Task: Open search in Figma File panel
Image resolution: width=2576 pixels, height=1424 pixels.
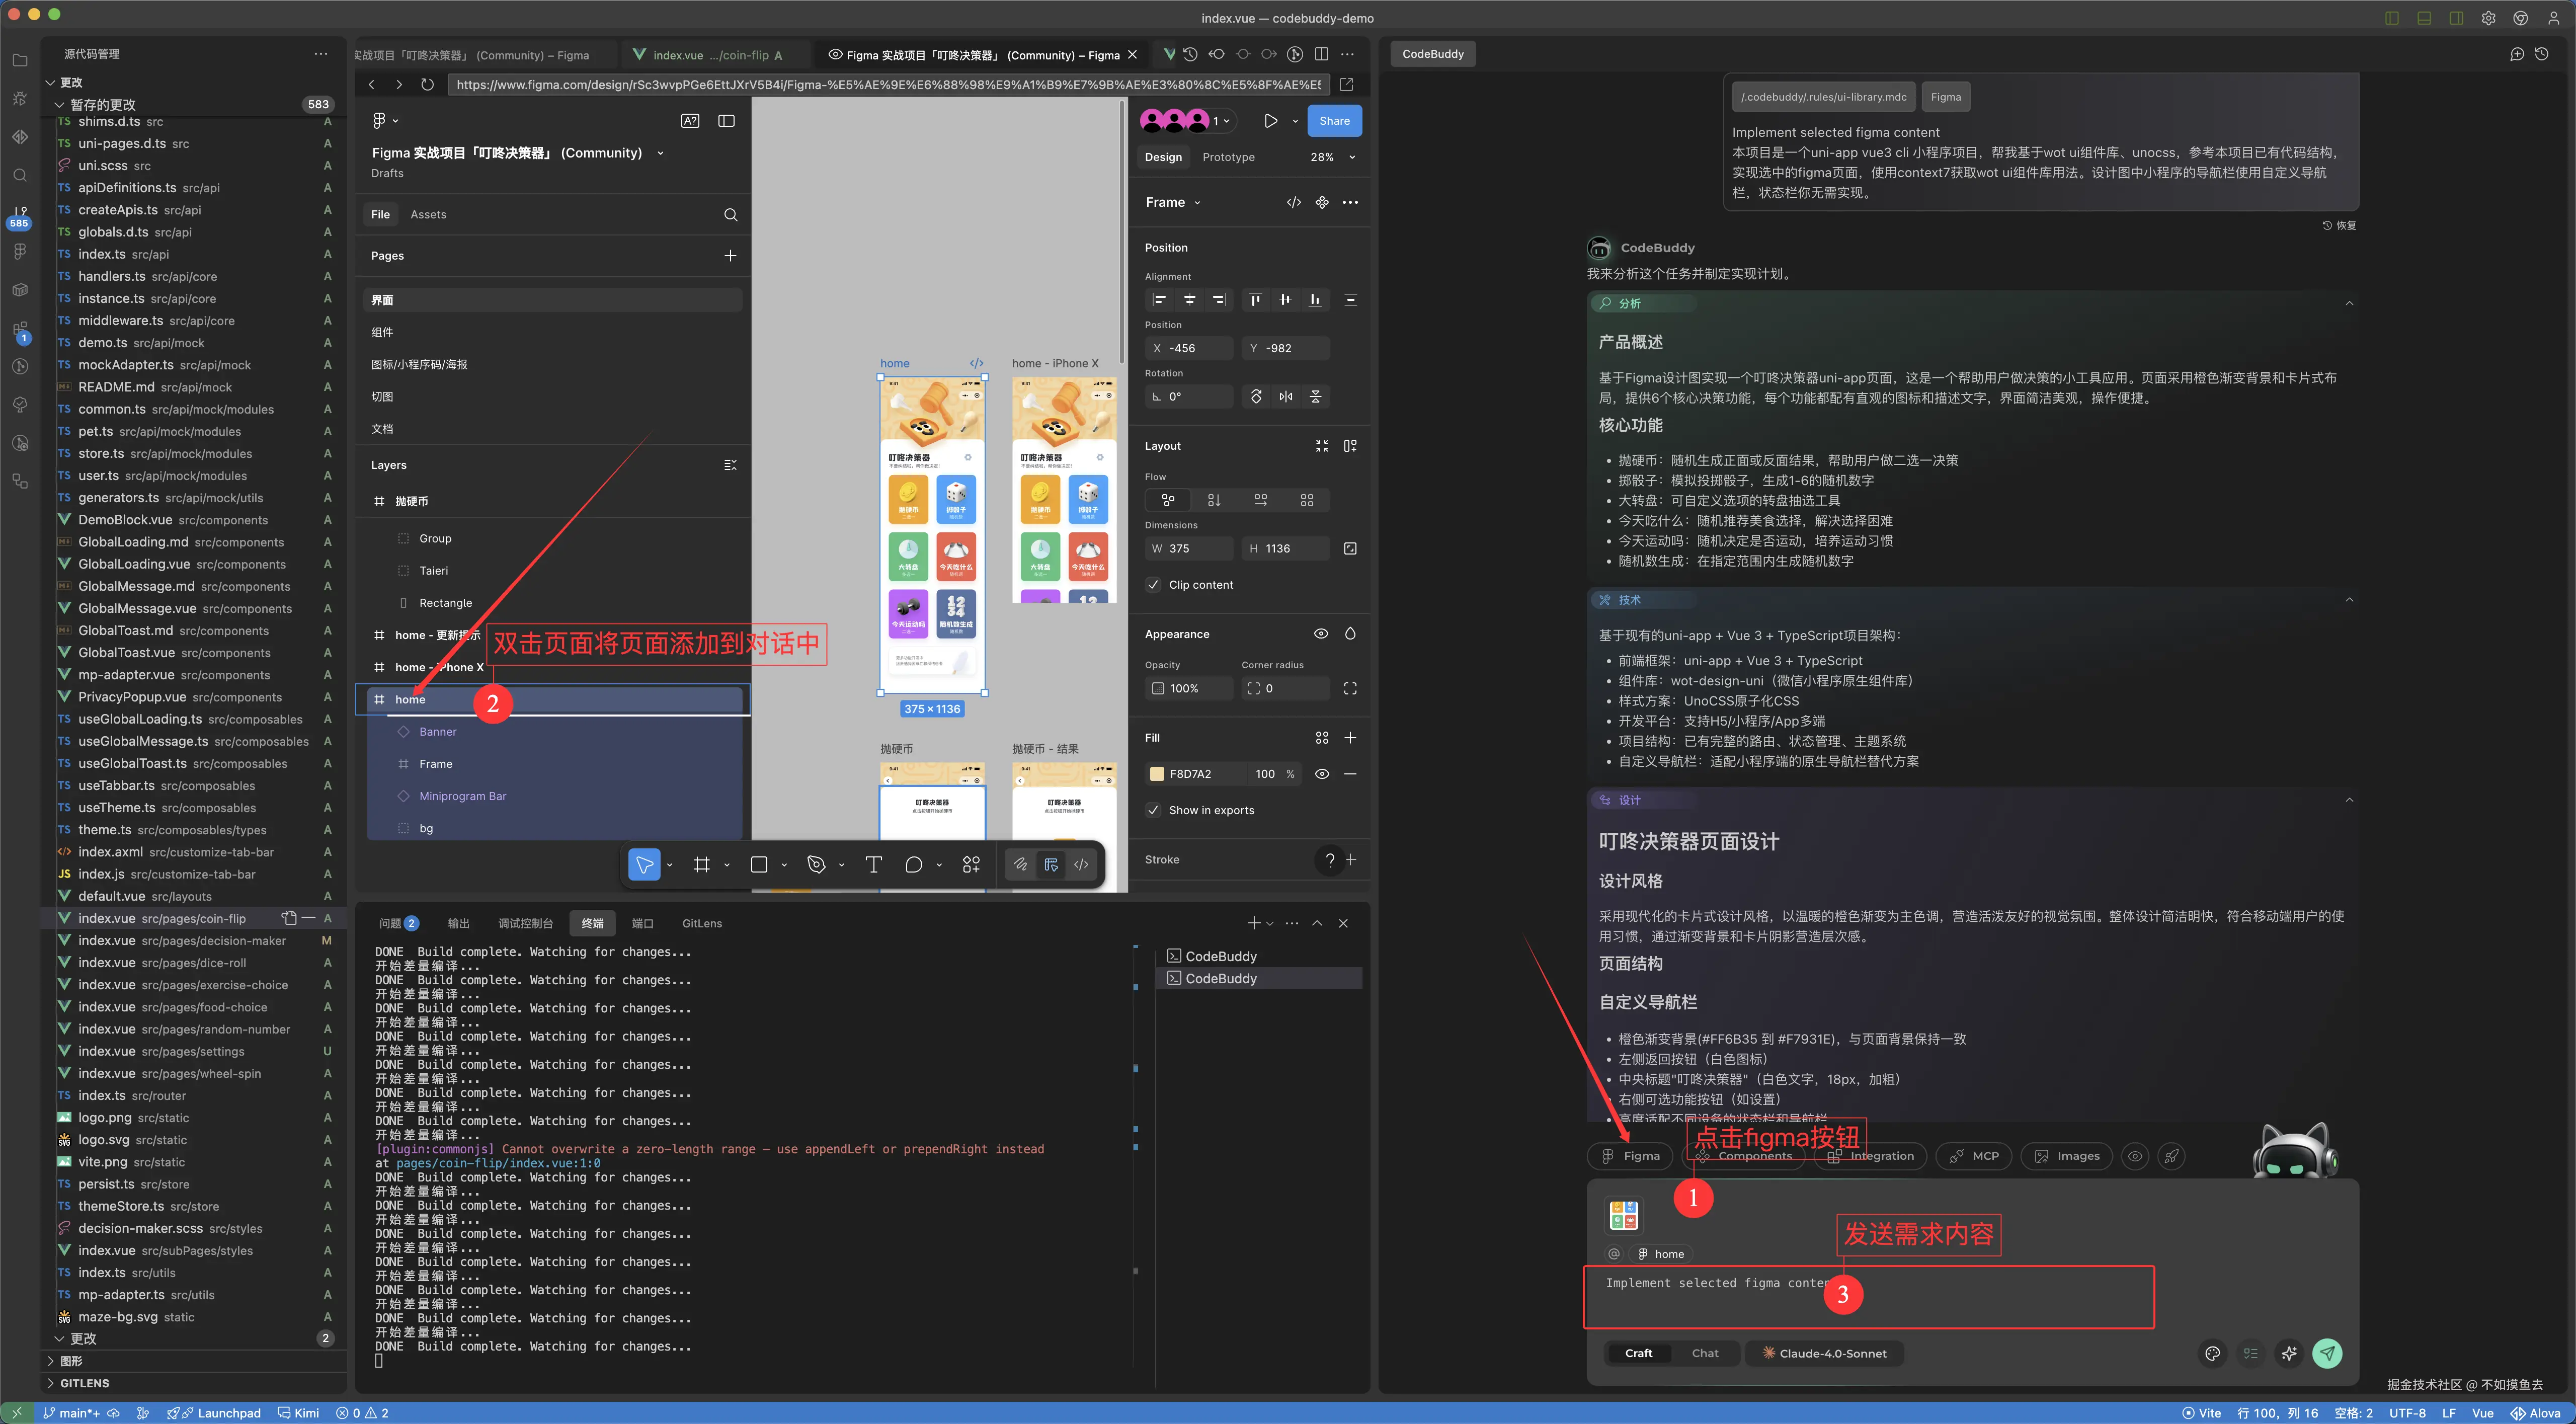Action: pyautogui.click(x=730, y=215)
